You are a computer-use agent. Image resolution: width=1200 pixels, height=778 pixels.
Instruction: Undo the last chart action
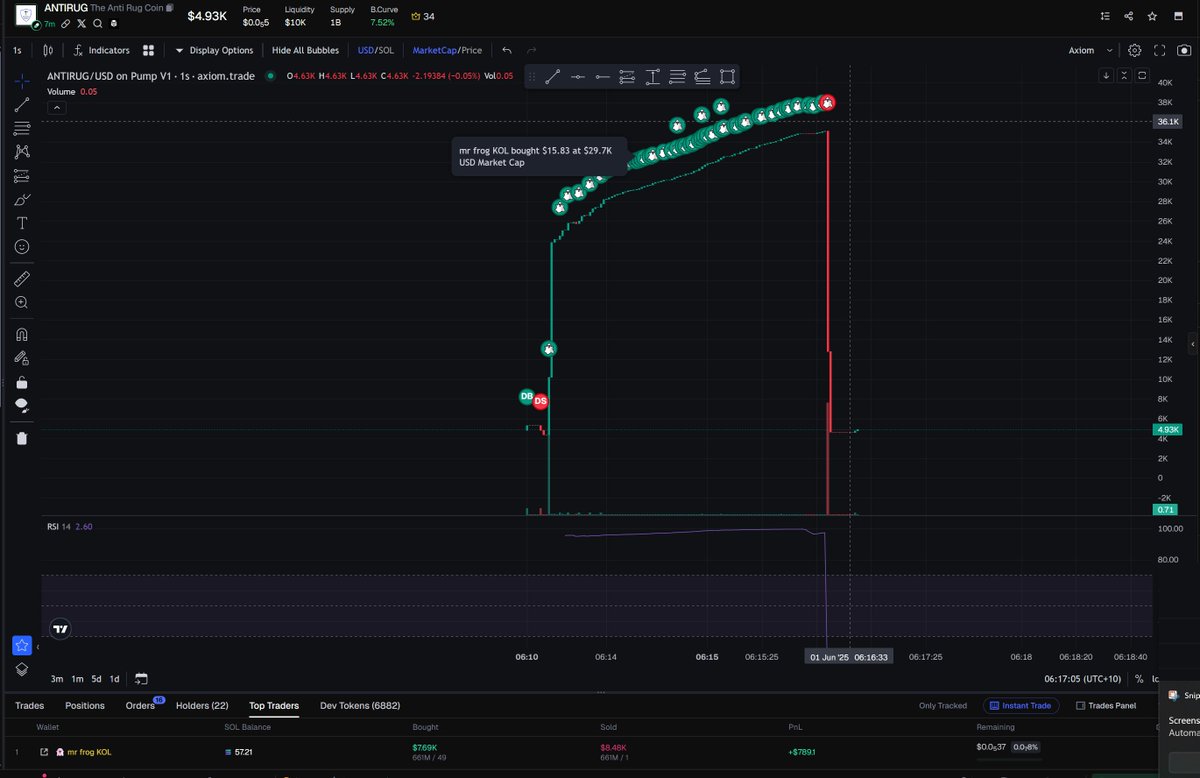507,50
